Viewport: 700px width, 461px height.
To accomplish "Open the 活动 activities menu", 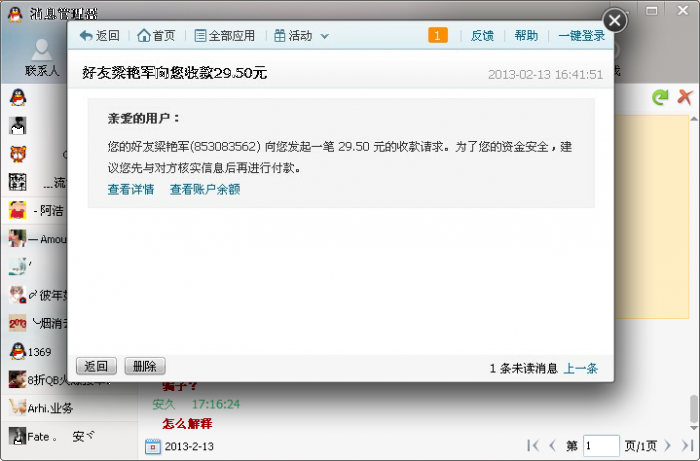I will pyautogui.click(x=293, y=36).
